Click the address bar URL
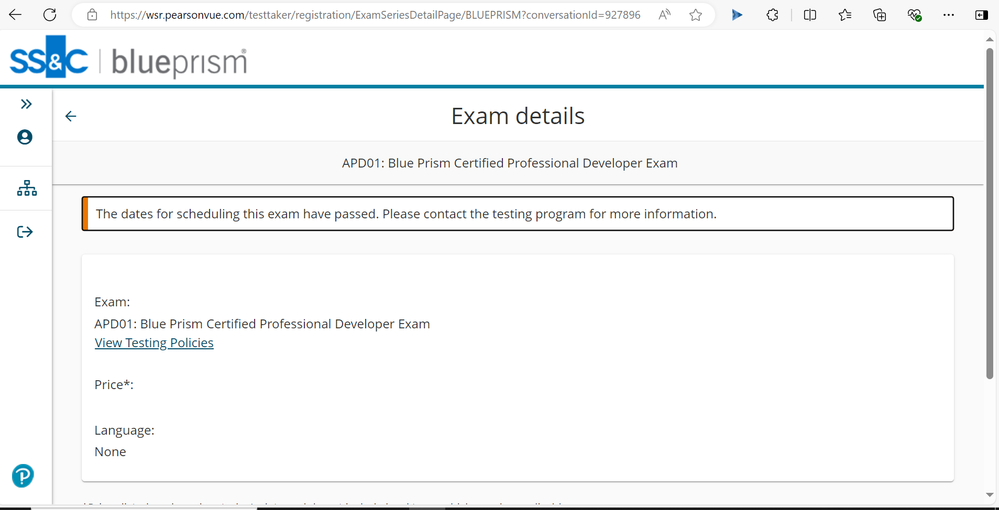Viewport: 999px width, 510px height. [x=375, y=15]
